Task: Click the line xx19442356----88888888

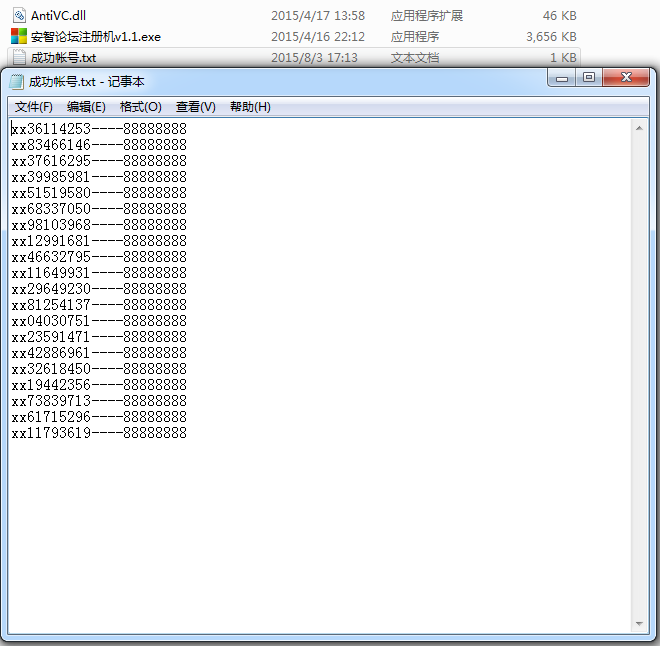Action: point(99,385)
